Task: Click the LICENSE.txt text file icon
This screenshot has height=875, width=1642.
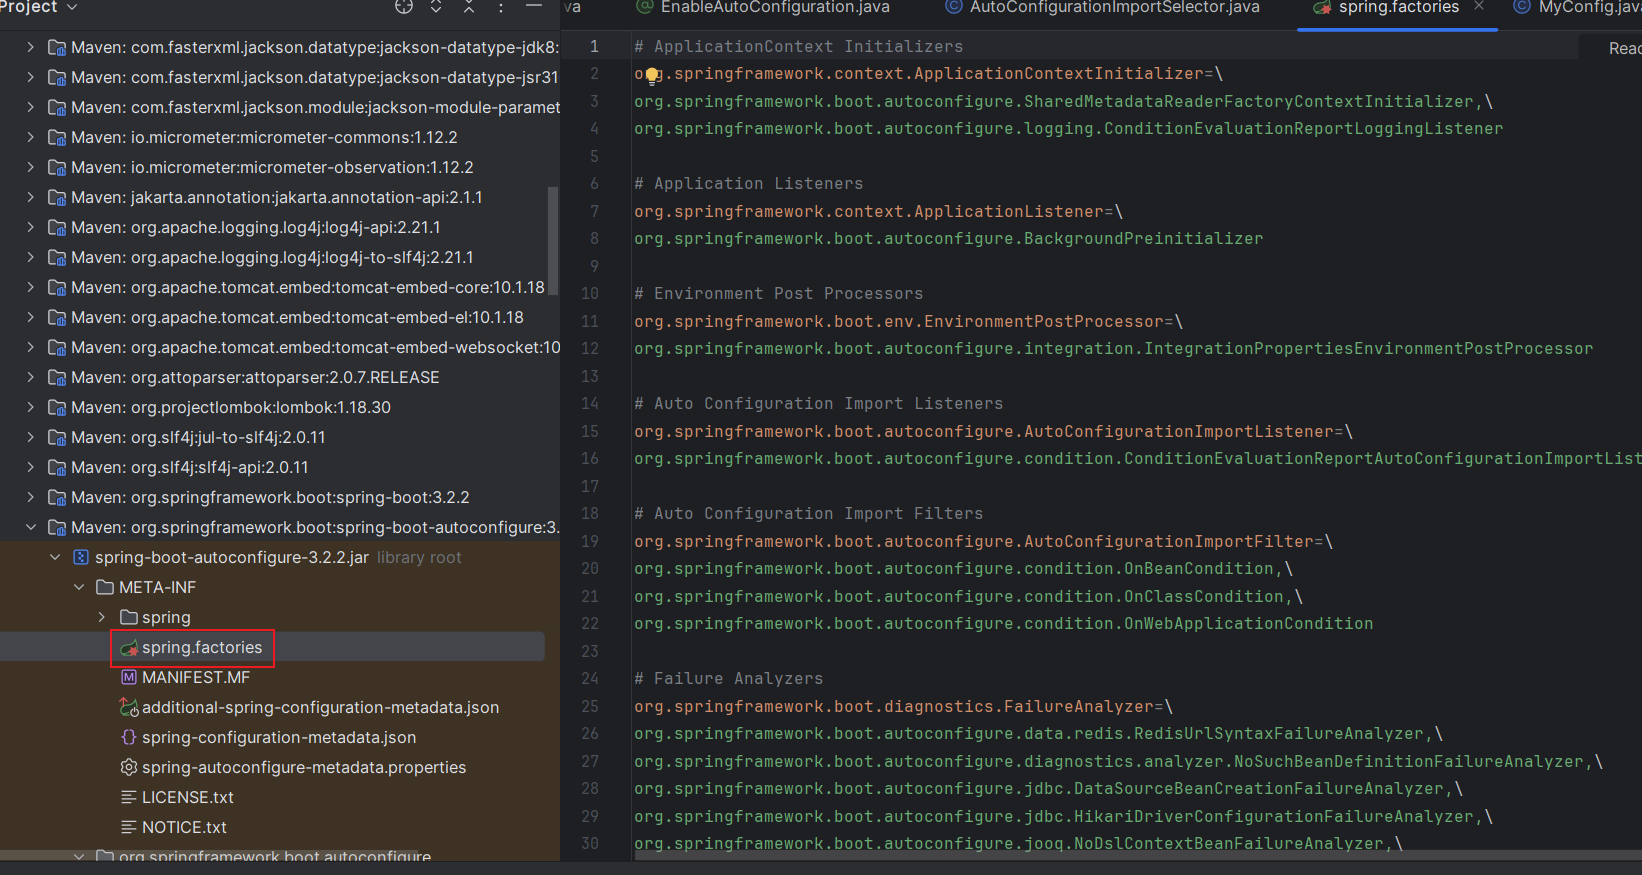Action: pos(129,797)
